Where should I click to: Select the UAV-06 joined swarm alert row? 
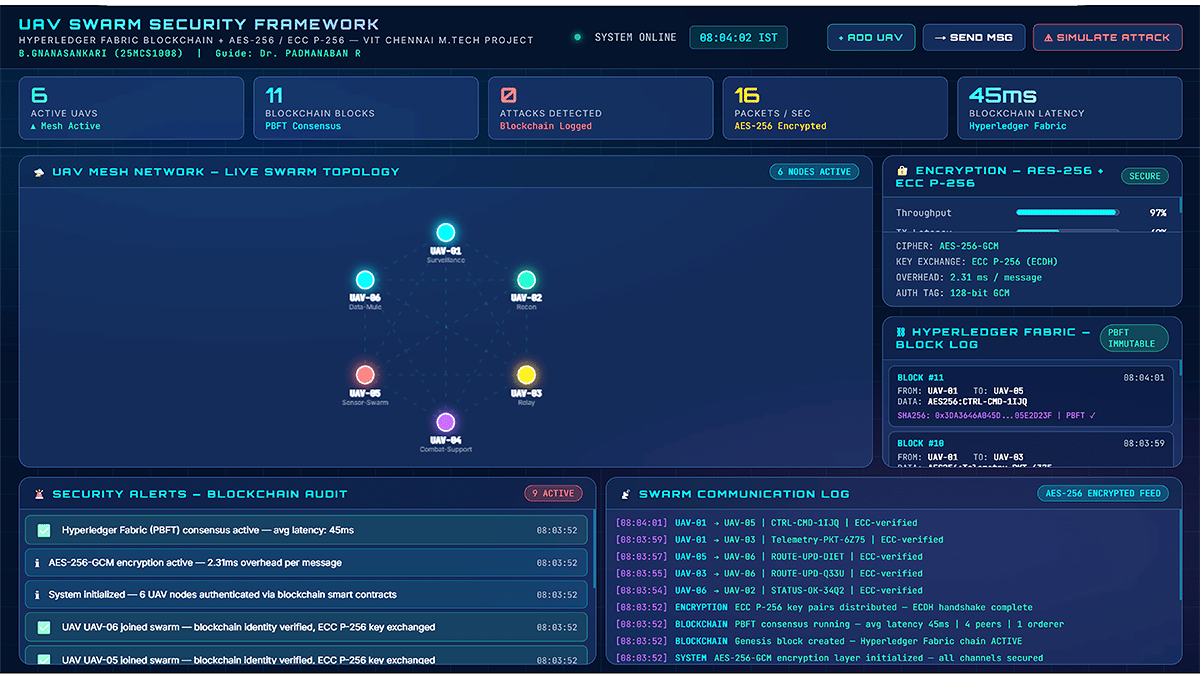[x=306, y=627]
